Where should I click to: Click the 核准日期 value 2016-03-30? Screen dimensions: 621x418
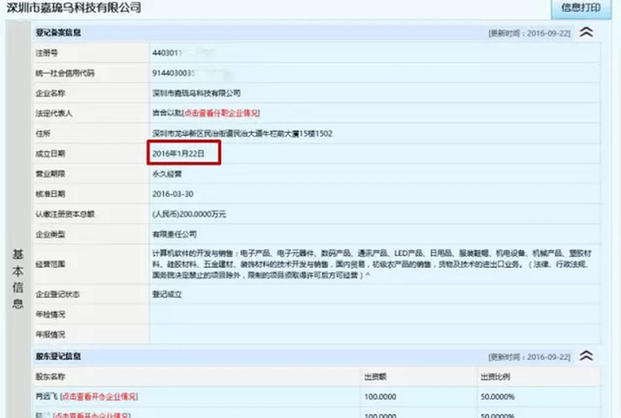click(172, 193)
